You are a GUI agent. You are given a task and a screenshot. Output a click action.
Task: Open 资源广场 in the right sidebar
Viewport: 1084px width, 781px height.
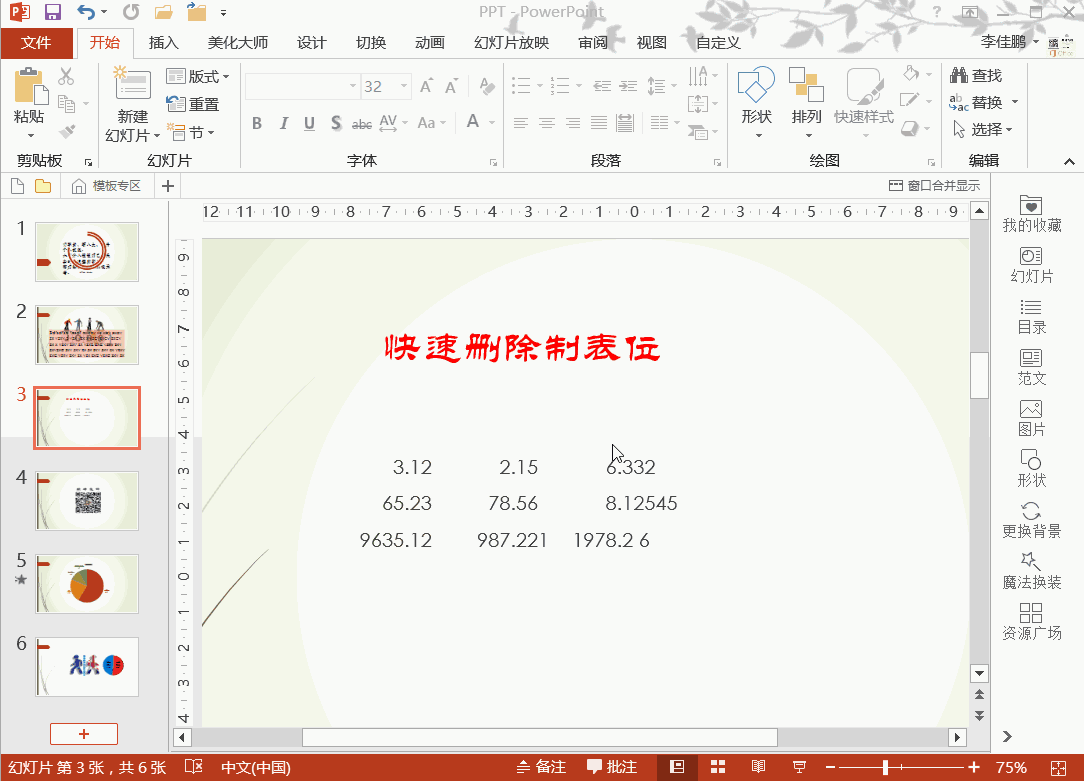click(1031, 622)
